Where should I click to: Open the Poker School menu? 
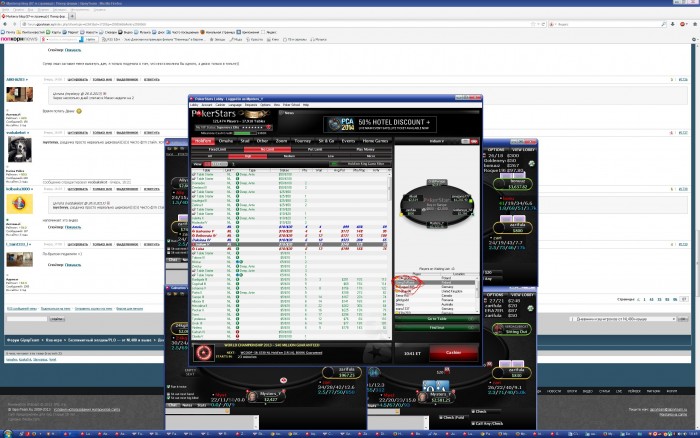point(292,105)
